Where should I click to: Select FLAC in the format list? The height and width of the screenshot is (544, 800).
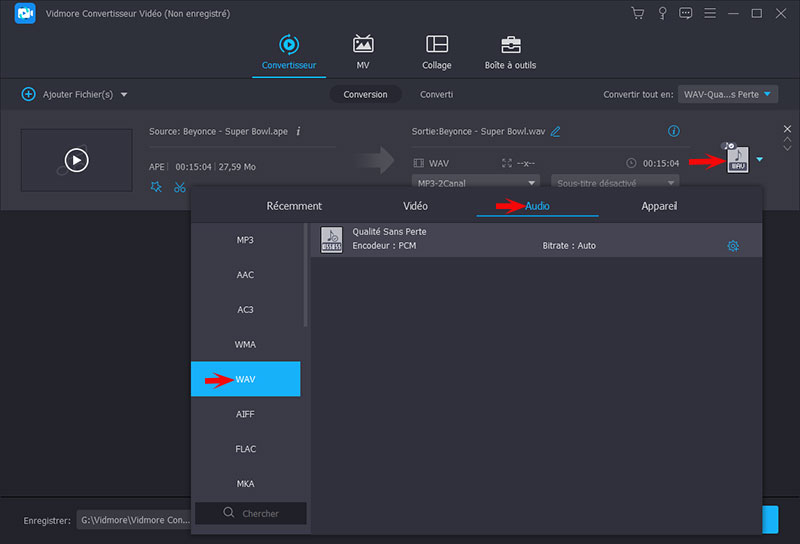click(245, 449)
